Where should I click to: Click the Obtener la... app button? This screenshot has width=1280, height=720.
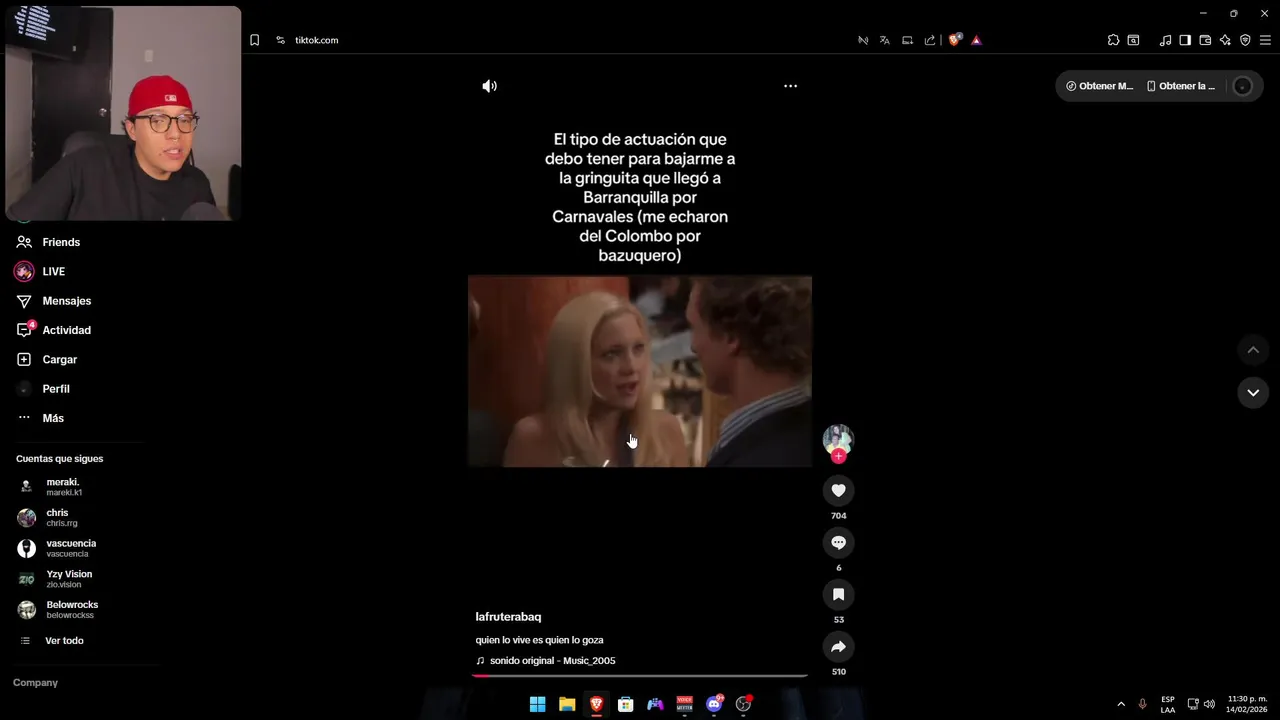click(x=1180, y=86)
